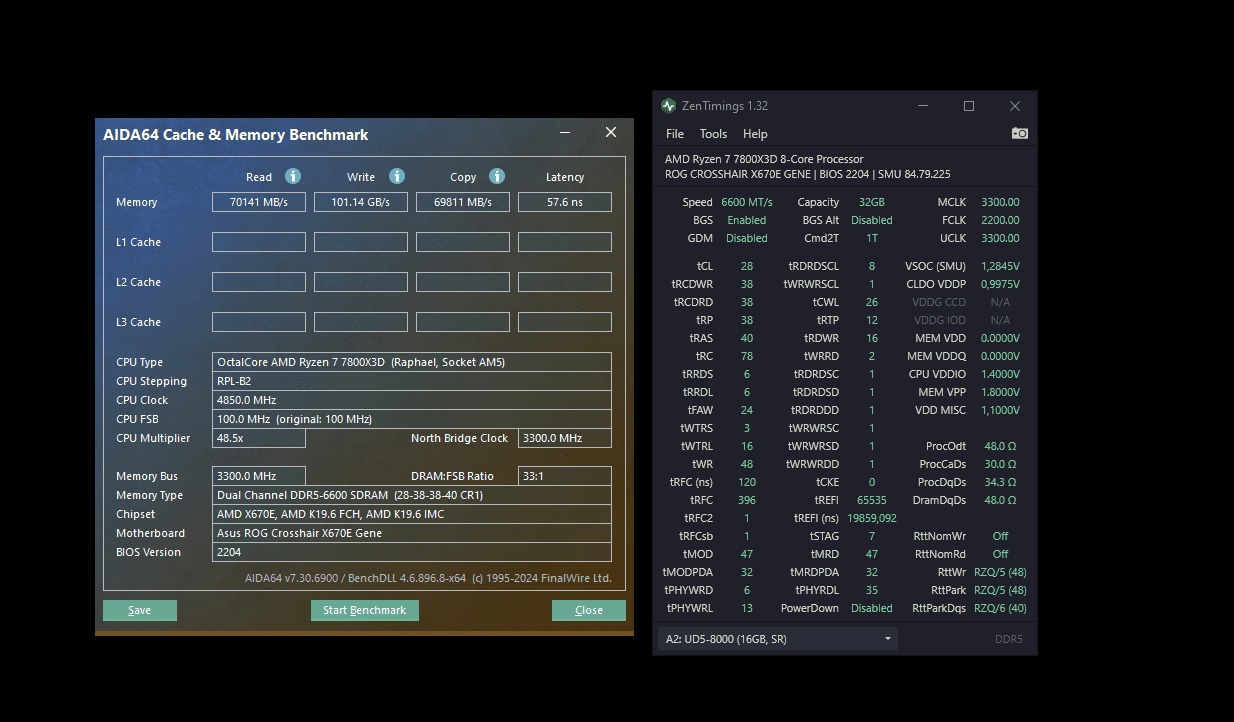Viewport: 1234px width, 722px height.
Task: Click the Memory Bus value 3300.0 MHz
Action: (x=259, y=476)
